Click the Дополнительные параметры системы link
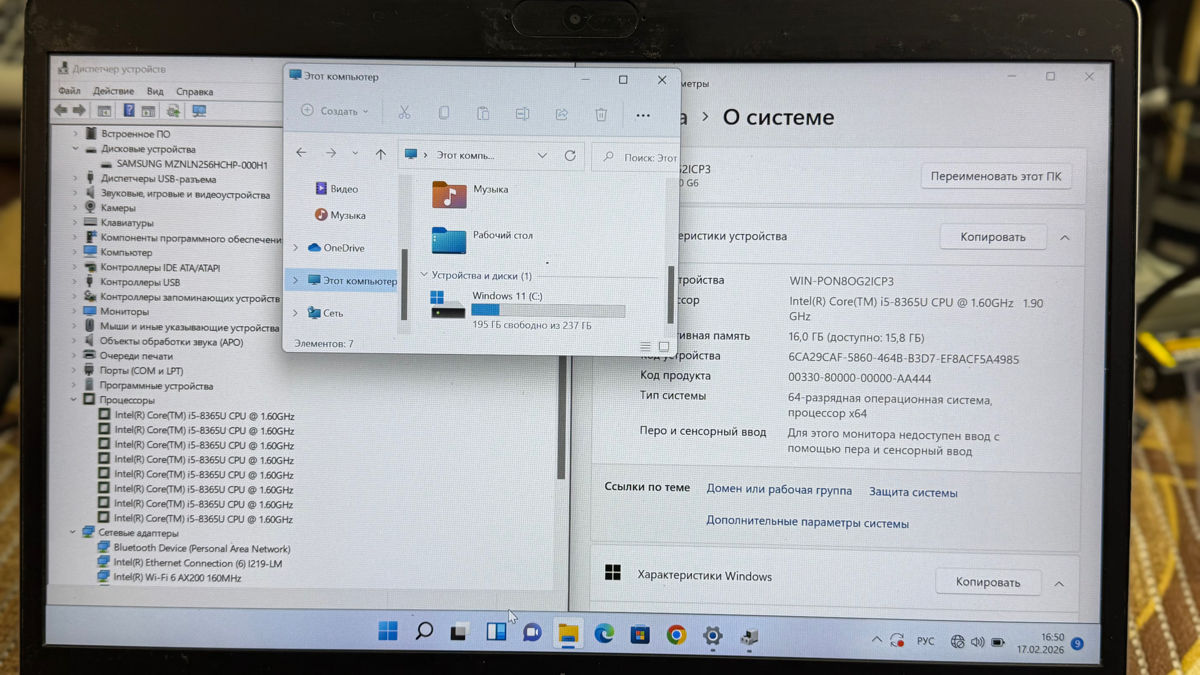 click(807, 522)
